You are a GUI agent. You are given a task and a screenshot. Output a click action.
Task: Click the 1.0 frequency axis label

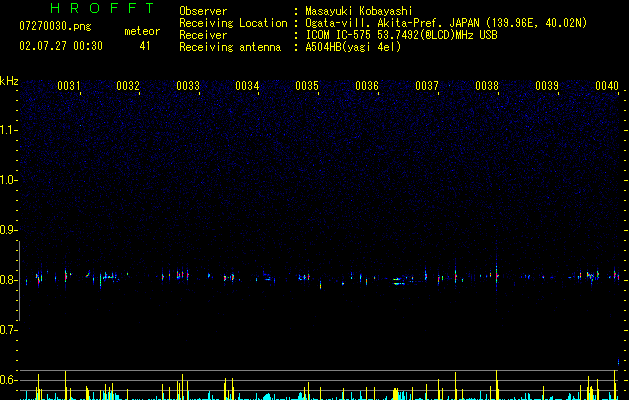(9, 180)
